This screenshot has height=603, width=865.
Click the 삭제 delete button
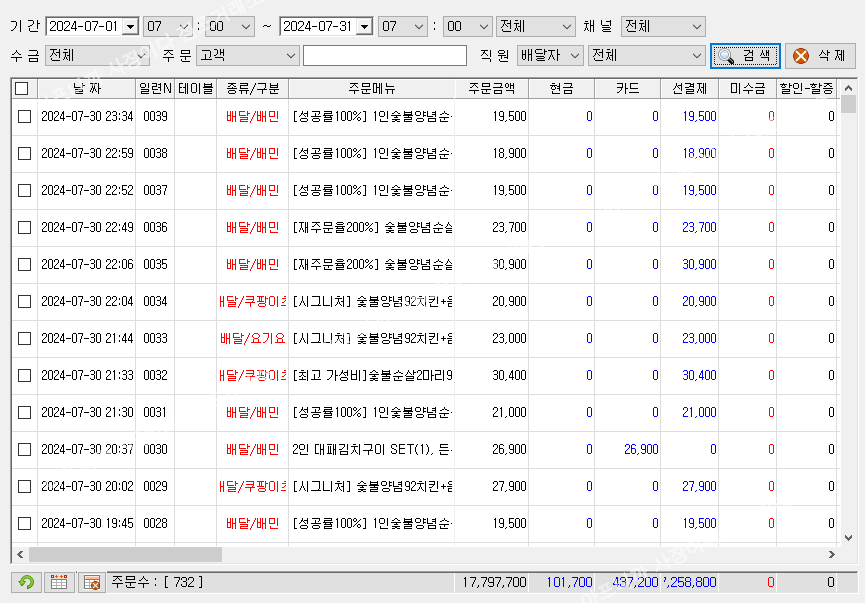click(x=820, y=55)
